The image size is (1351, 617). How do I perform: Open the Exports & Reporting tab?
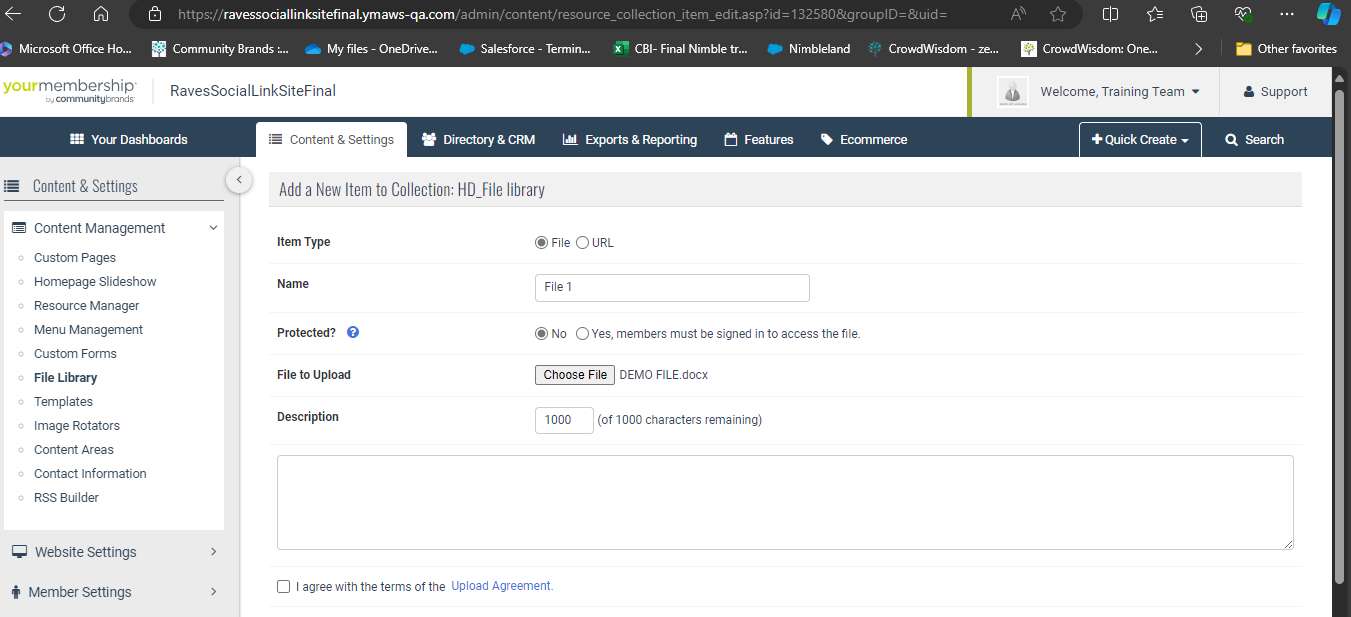pyautogui.click(x=629, y=140)
